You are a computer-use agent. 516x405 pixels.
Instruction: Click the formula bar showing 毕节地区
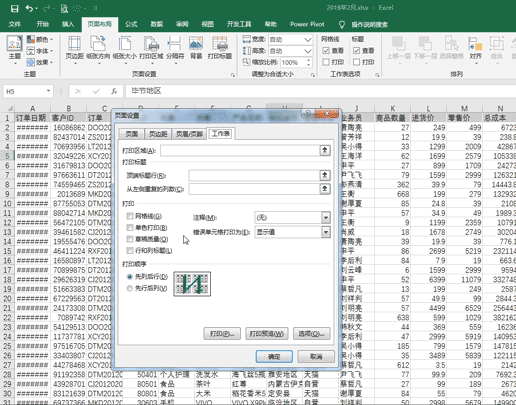click(320, 91)
